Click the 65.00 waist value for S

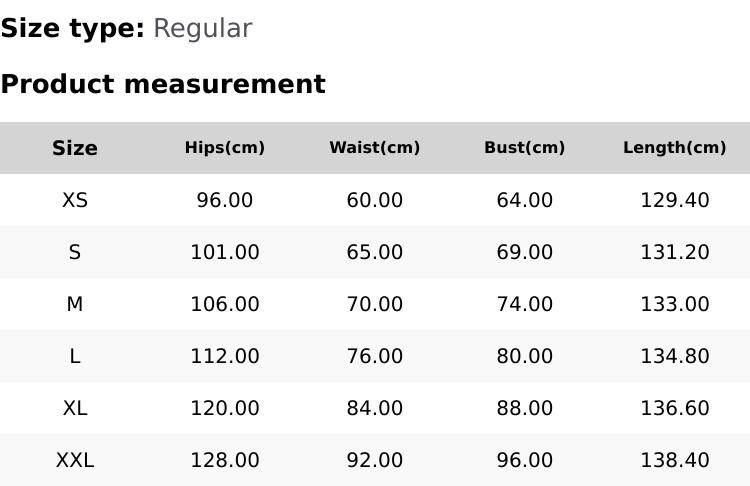click(375, 252)
